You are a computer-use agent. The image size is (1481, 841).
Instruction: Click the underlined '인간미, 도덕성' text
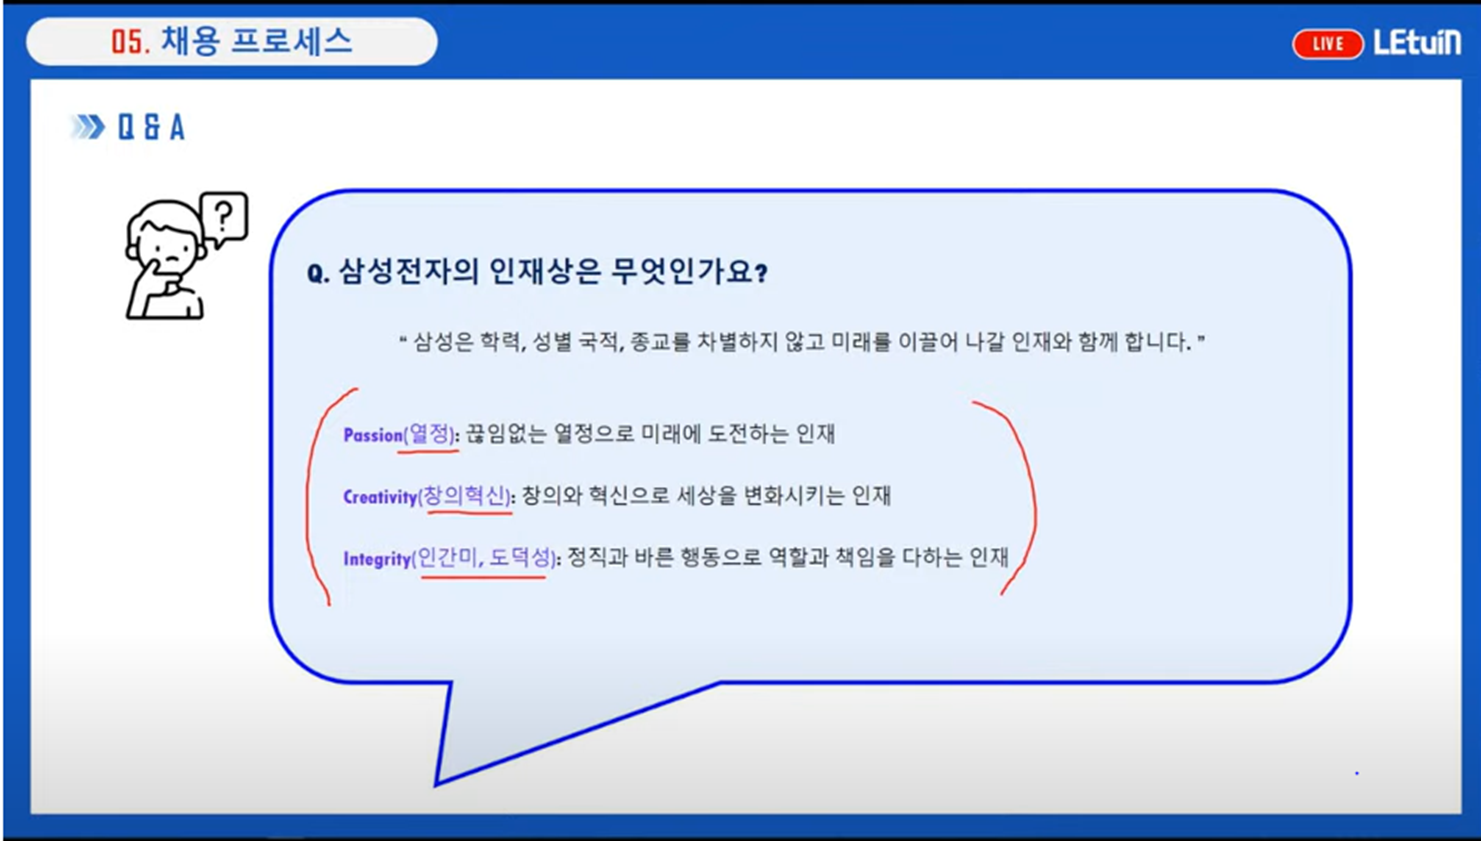[x=484, y=558]
